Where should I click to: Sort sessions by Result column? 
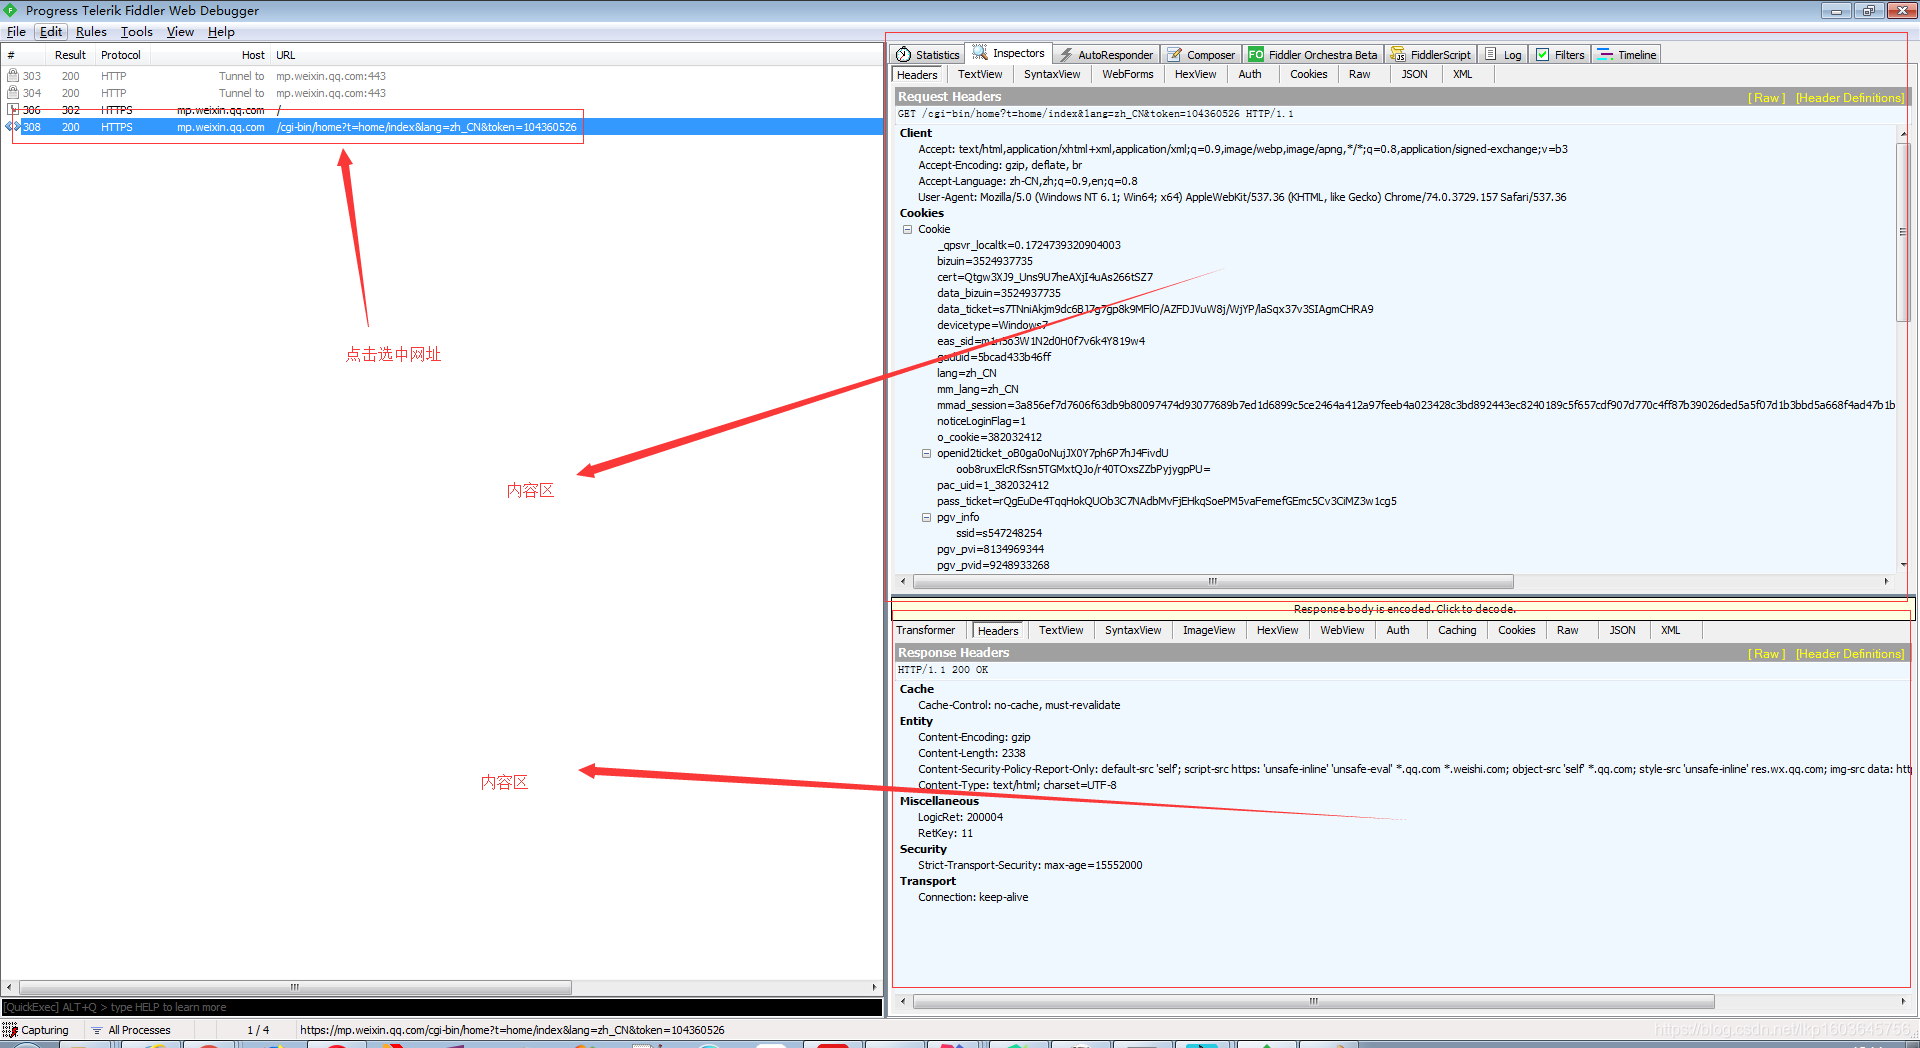pos(70,55)
